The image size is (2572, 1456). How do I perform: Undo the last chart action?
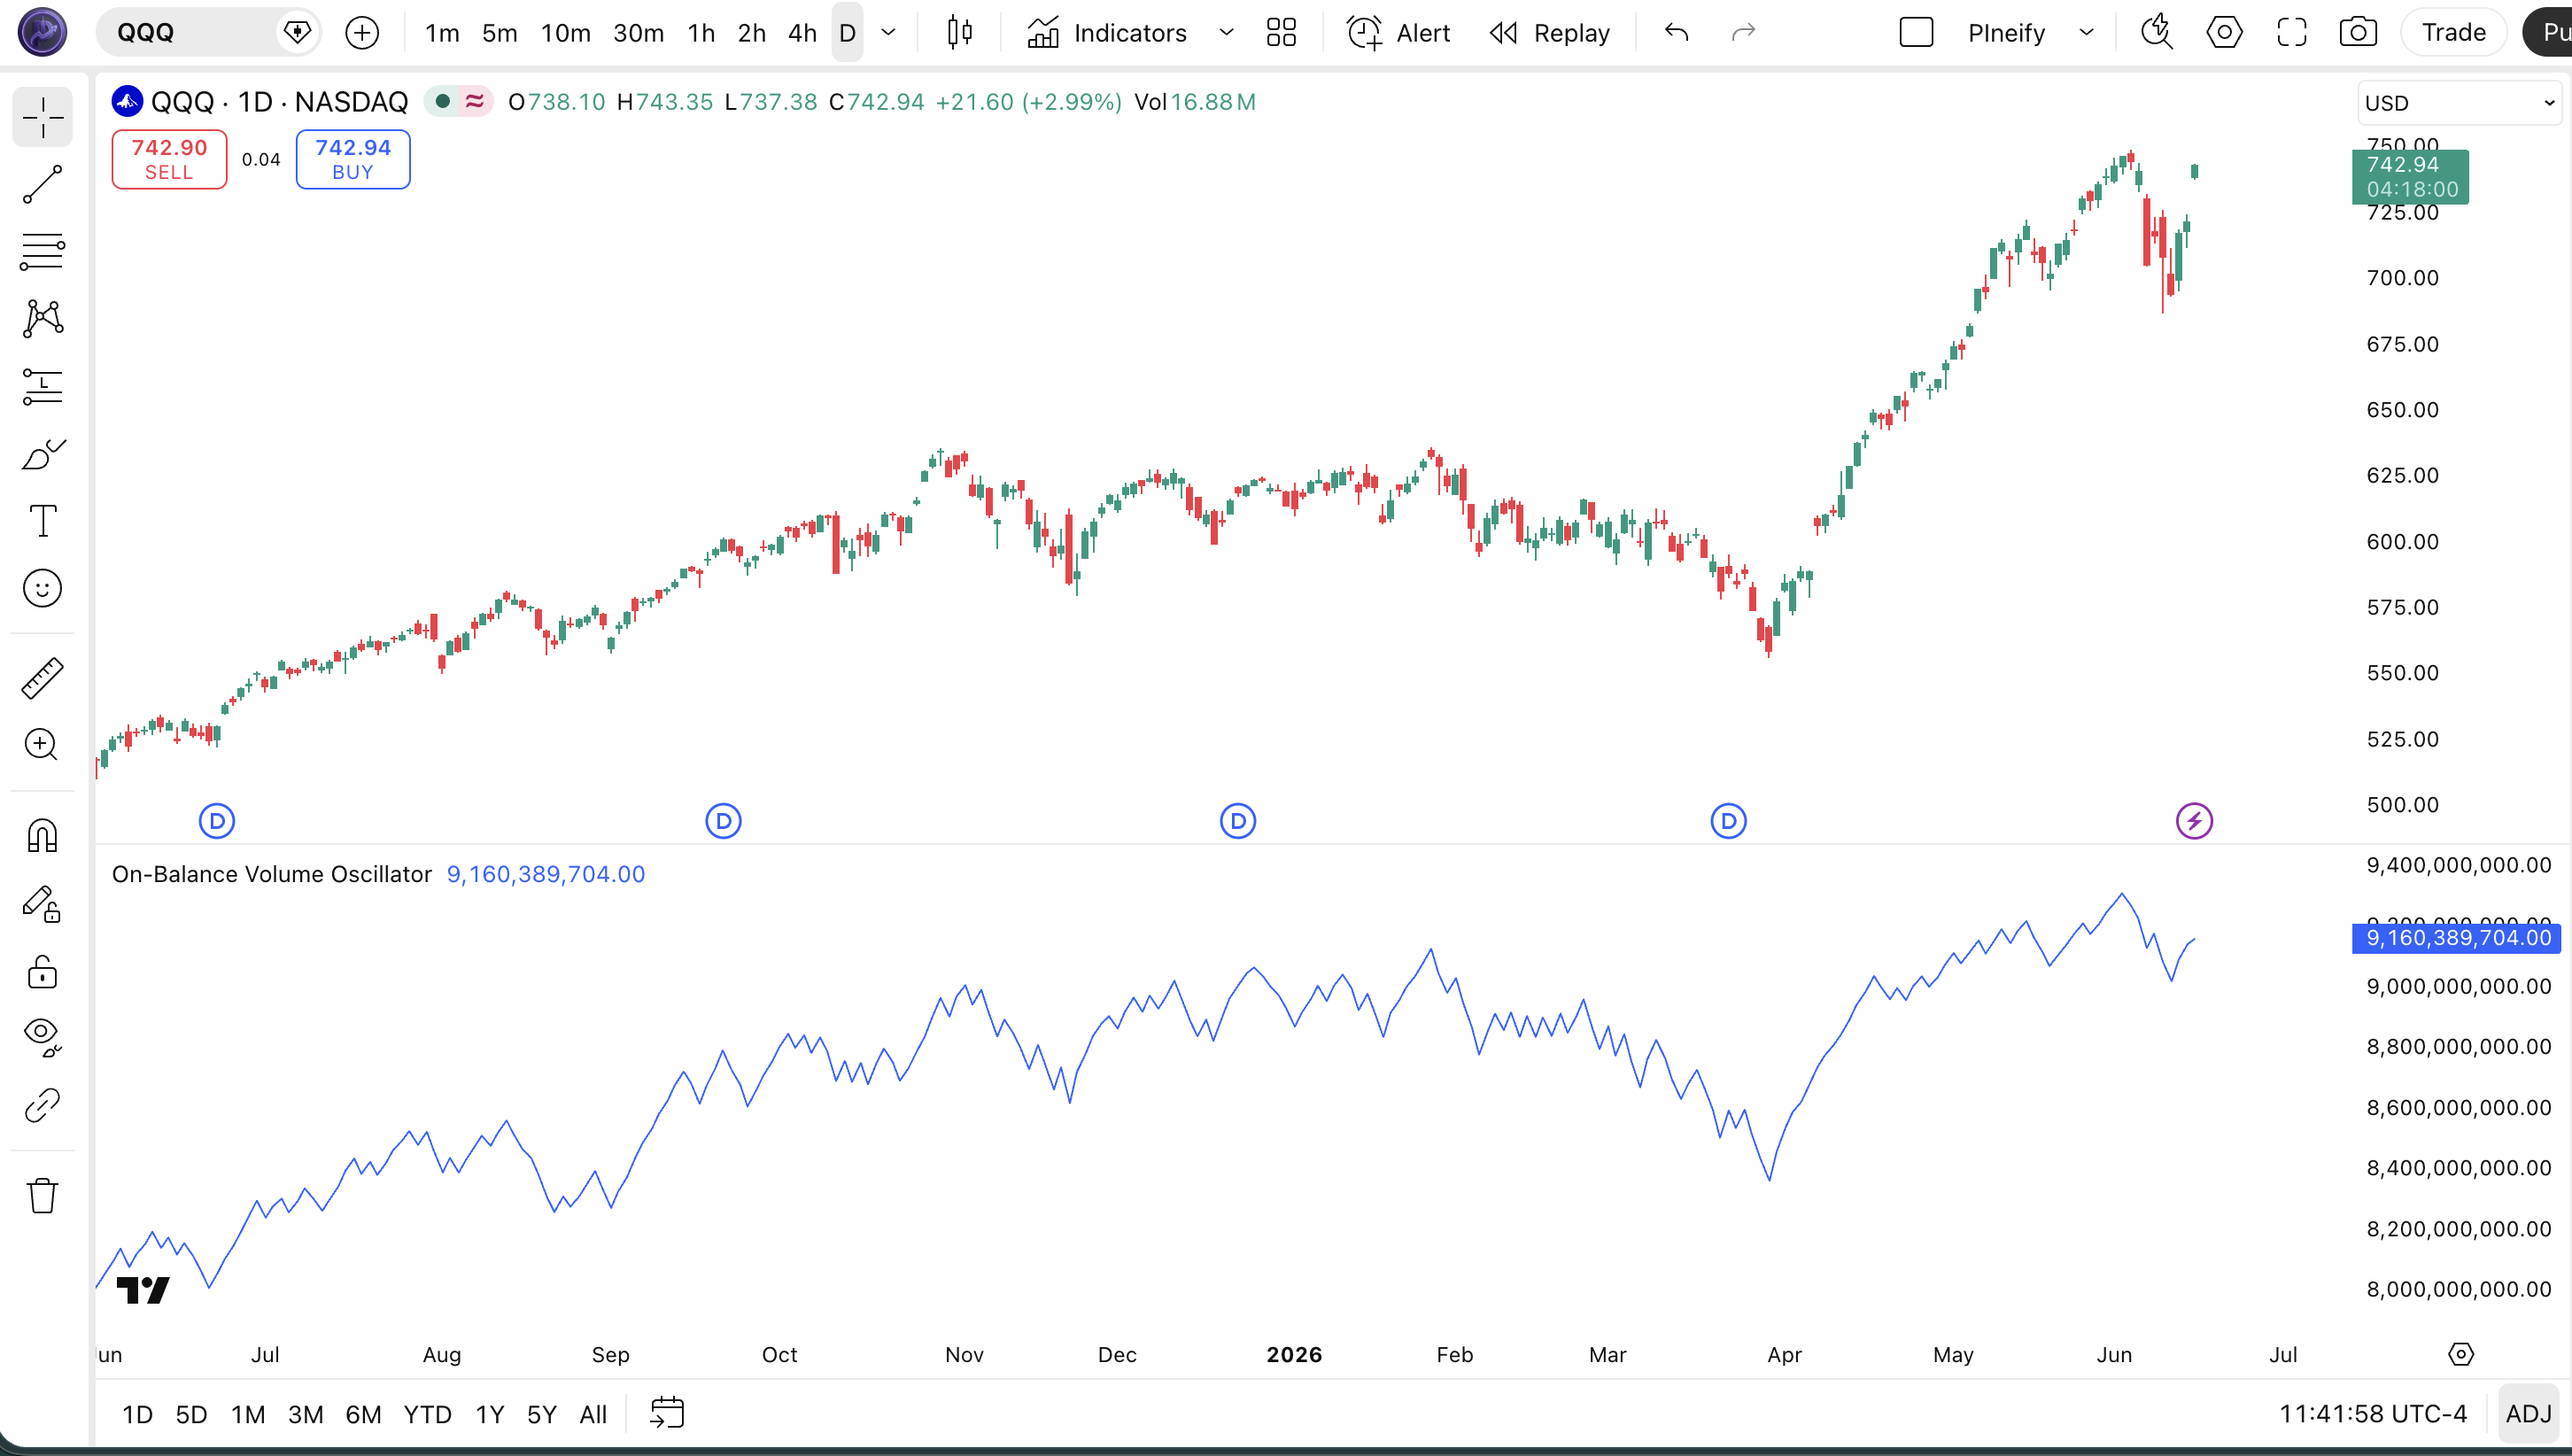(1677, 33)
